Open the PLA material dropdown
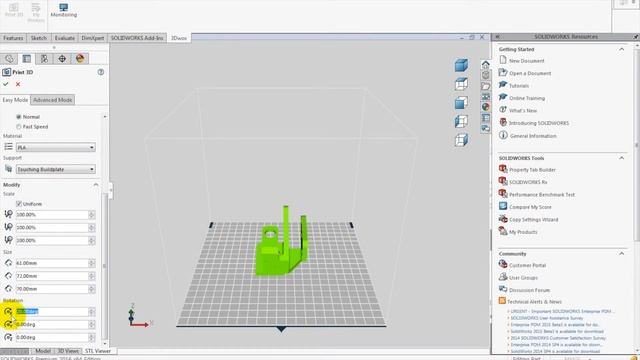640x360 pixels. click(56, 147)
